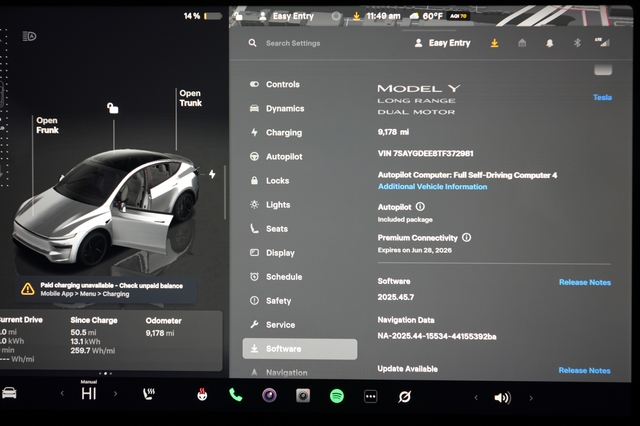Select Seats in the settings sidebar
Screen dimensions: 640x426
tap(269, 229)
